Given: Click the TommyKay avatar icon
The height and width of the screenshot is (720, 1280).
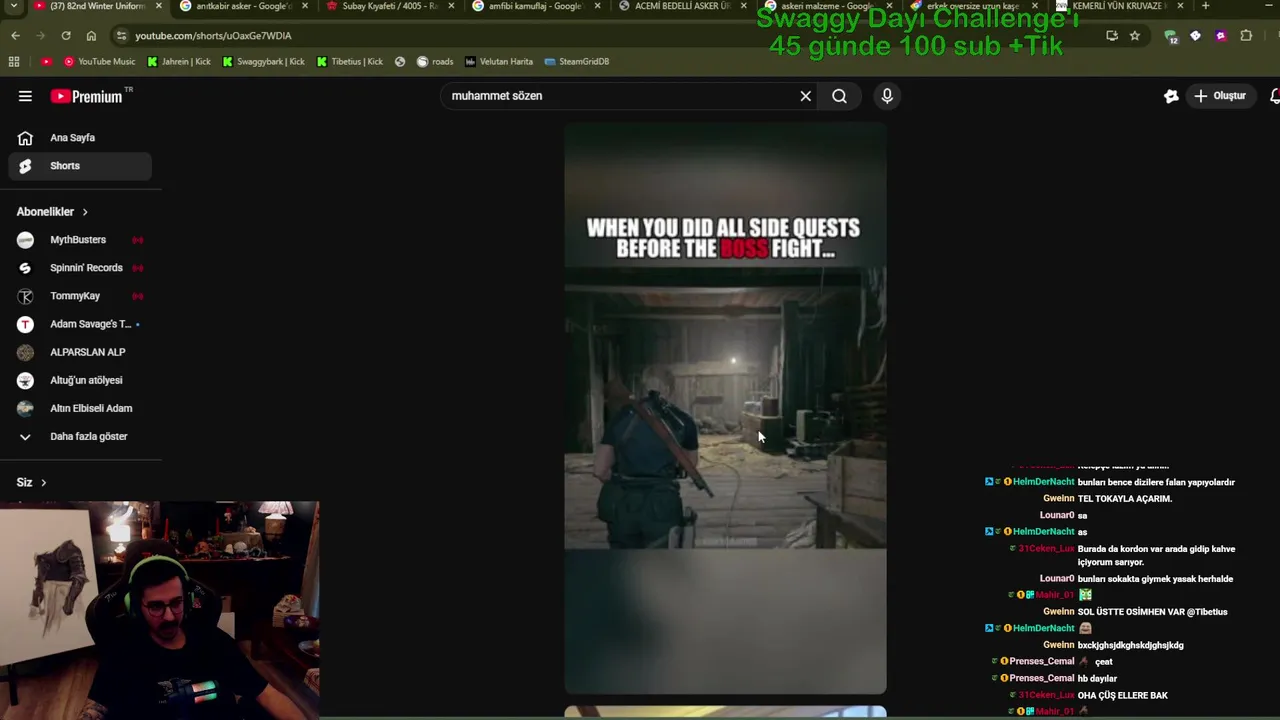Looking at the screenshot, I should click(x=26, y=296).
